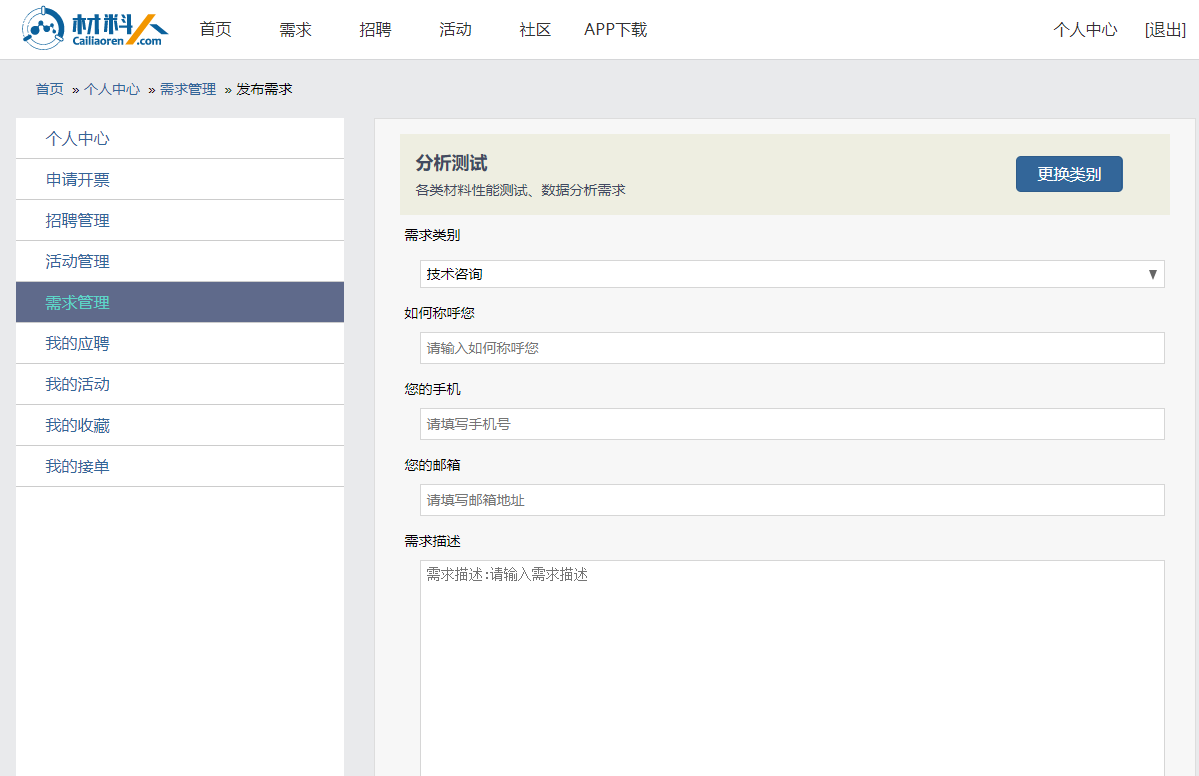Click the APP下载 navigation link
The width and height of the screenshot is (1199, 776).
615,30
